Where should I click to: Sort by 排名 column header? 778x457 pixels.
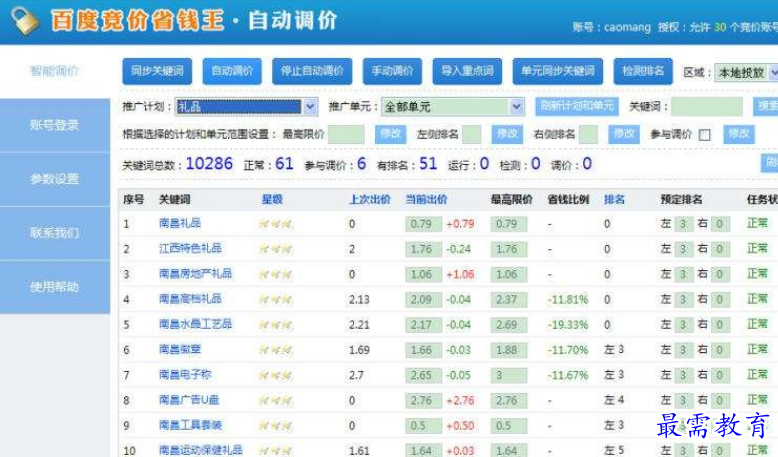click(614, 199)
